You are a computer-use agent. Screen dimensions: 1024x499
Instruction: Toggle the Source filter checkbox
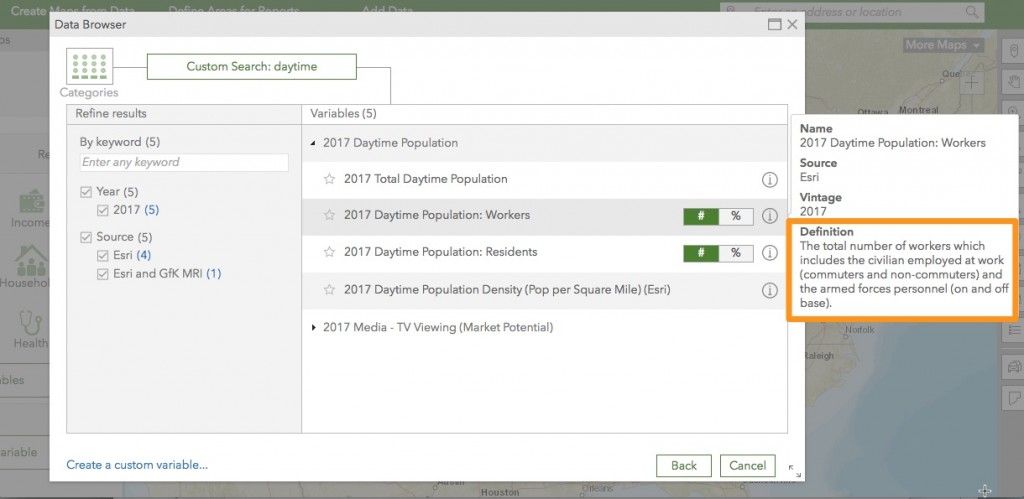[86, 237]
